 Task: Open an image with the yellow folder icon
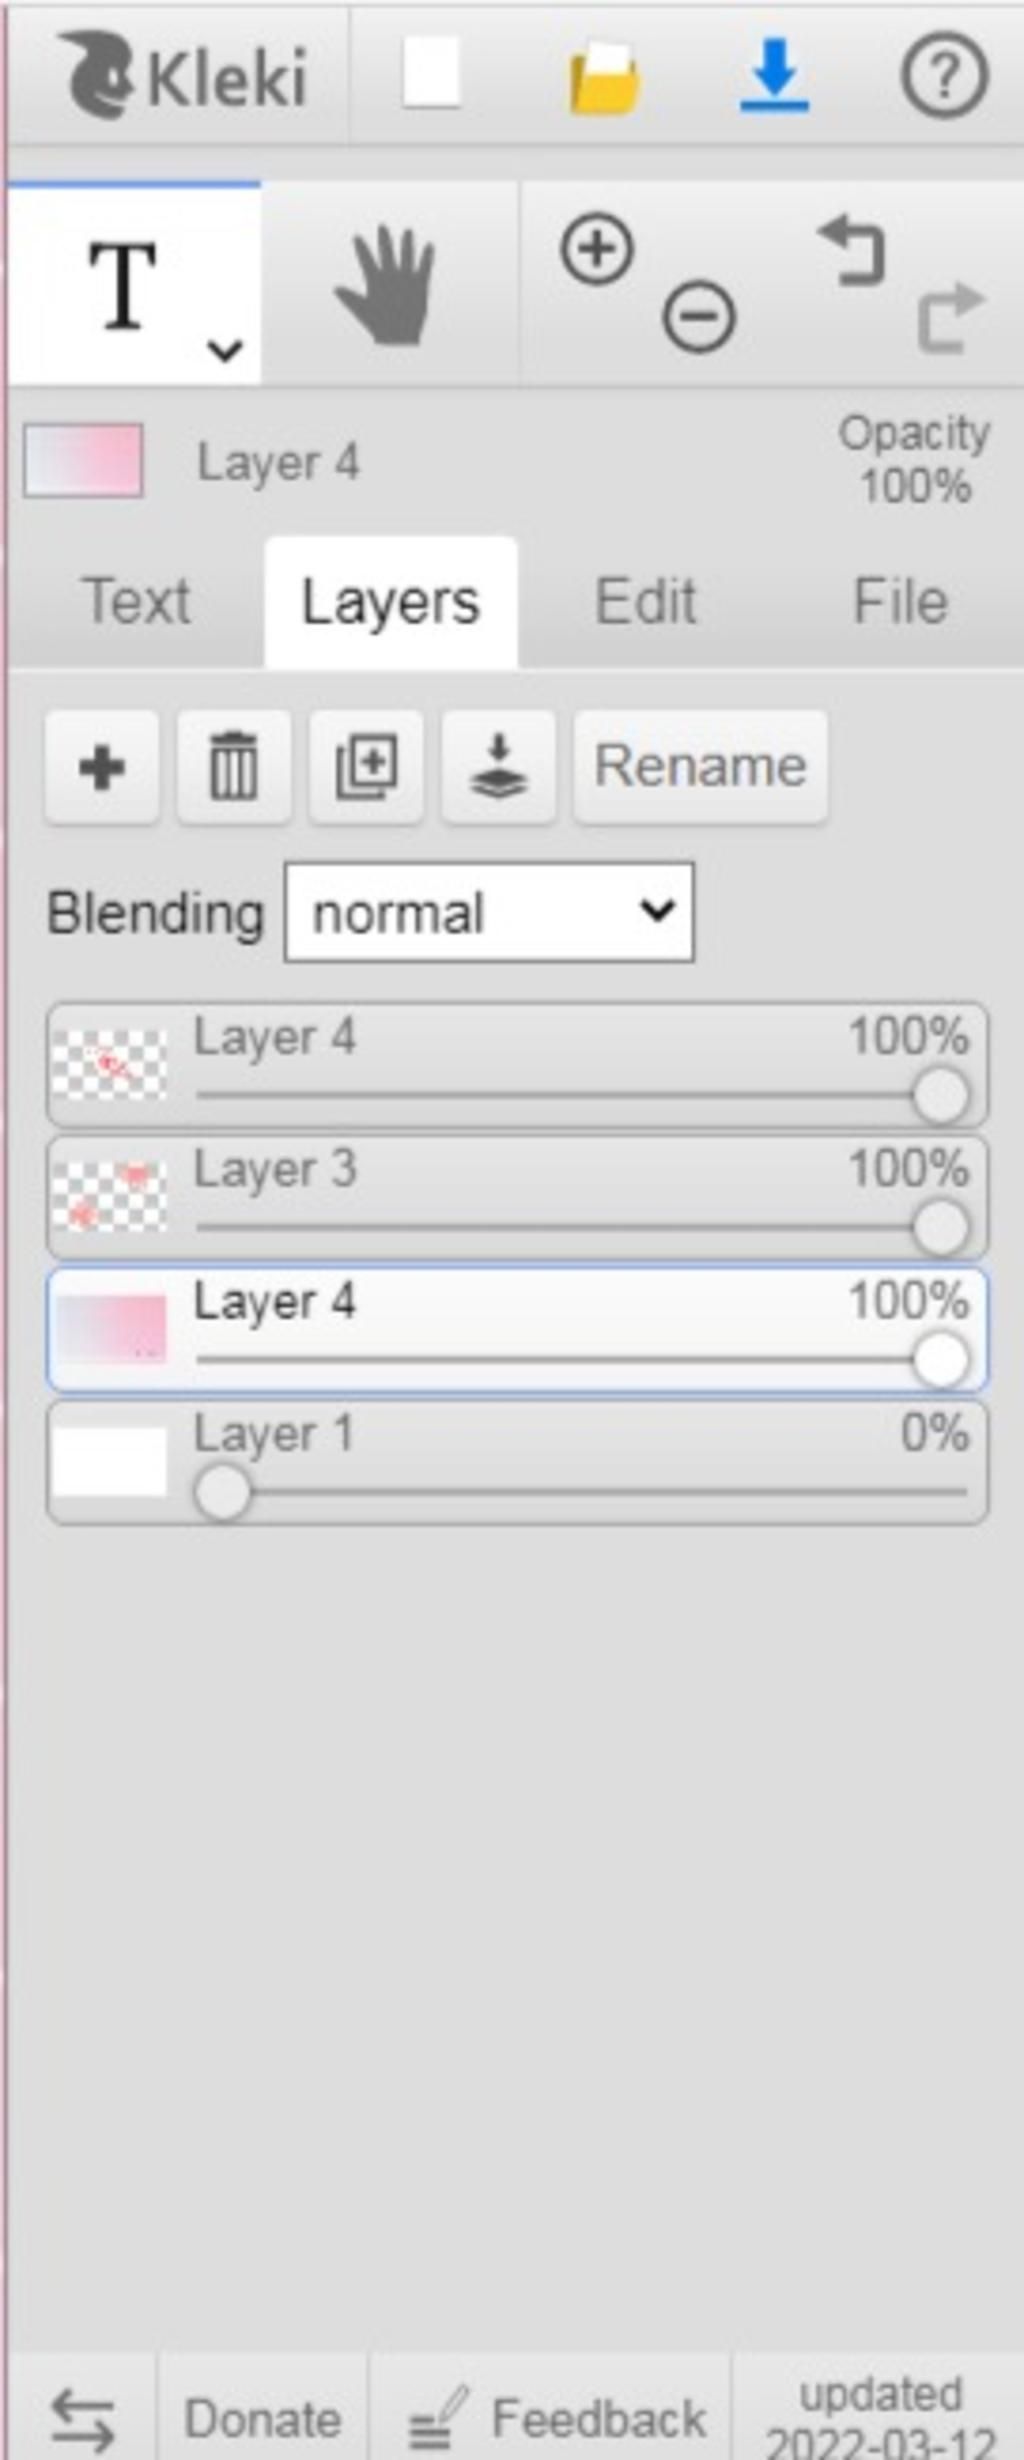point(603,78)
